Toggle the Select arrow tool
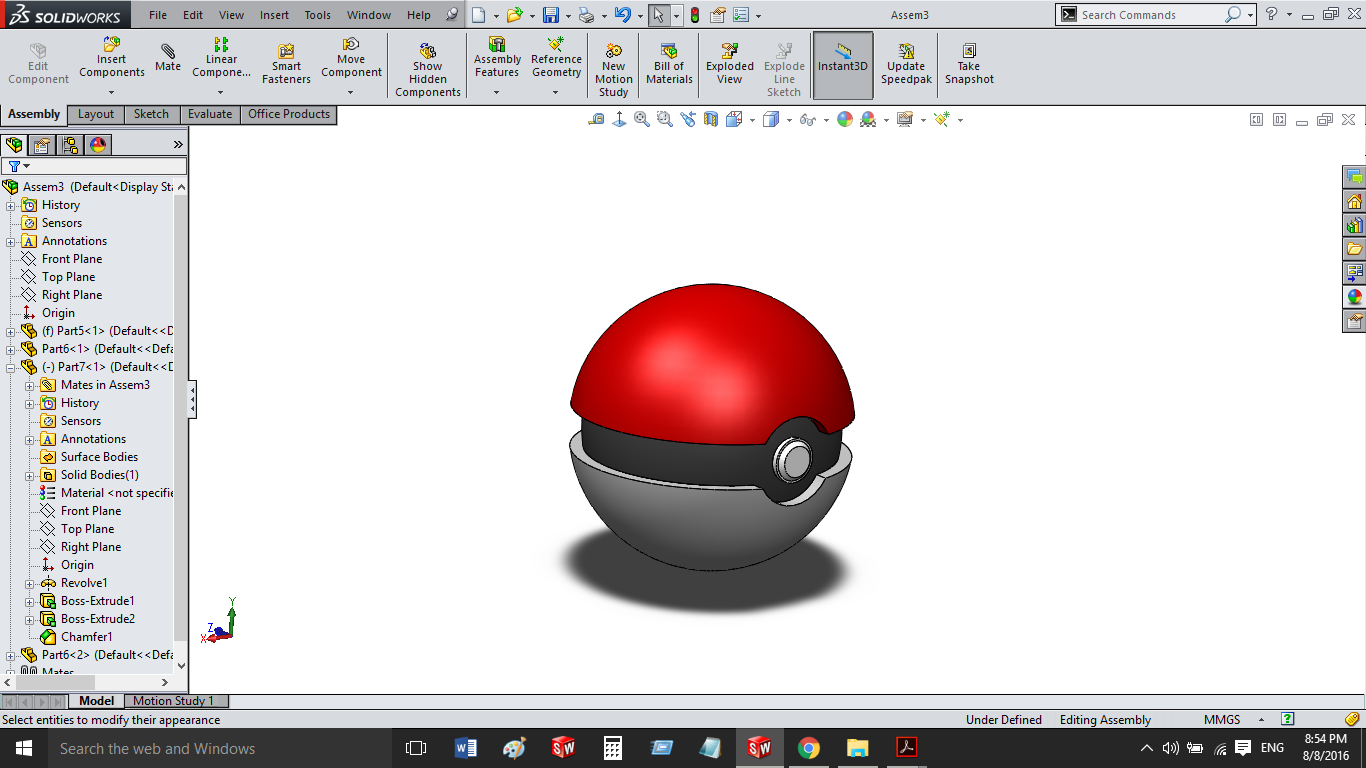Screen dimensions: 1366x768 [658, 15]
